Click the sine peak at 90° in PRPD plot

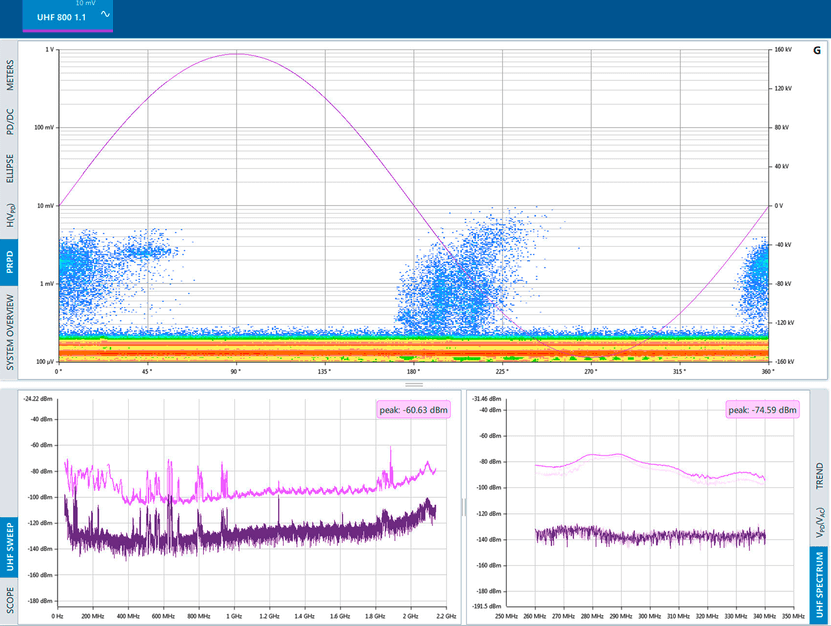pyautogui.click(x=237, y=54)
